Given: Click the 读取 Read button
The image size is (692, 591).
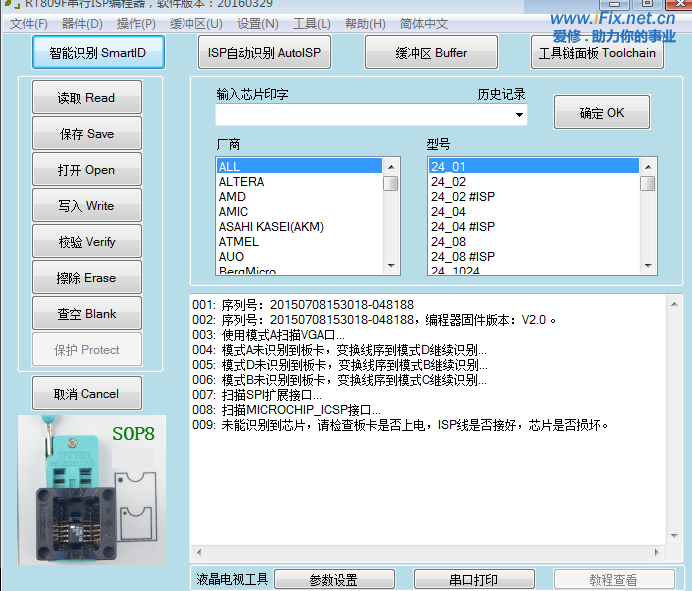Looking at the screenshot, I should pyautogui.click(x=87, y=97).
